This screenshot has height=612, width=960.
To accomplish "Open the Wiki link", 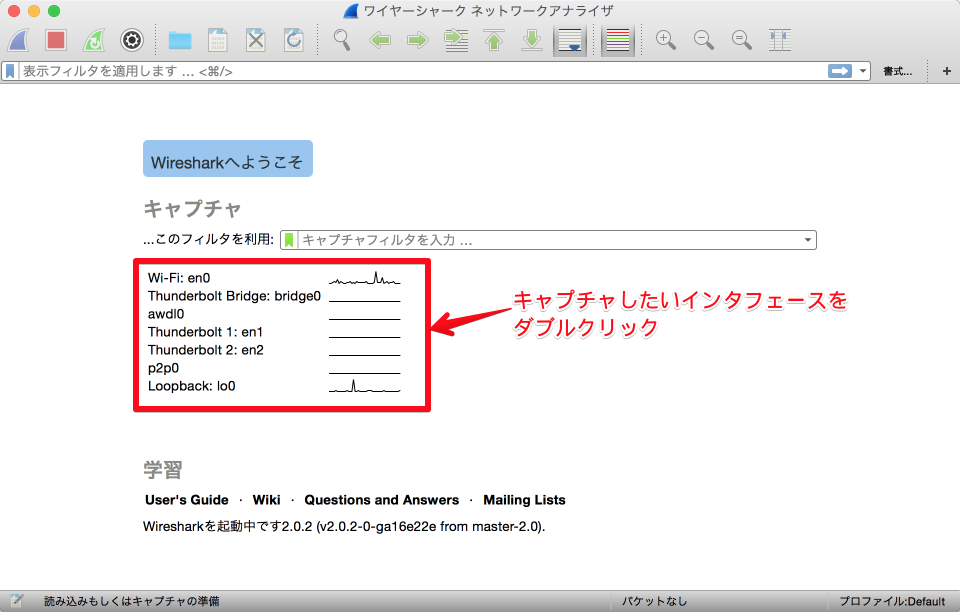I will tap(266, 500).
